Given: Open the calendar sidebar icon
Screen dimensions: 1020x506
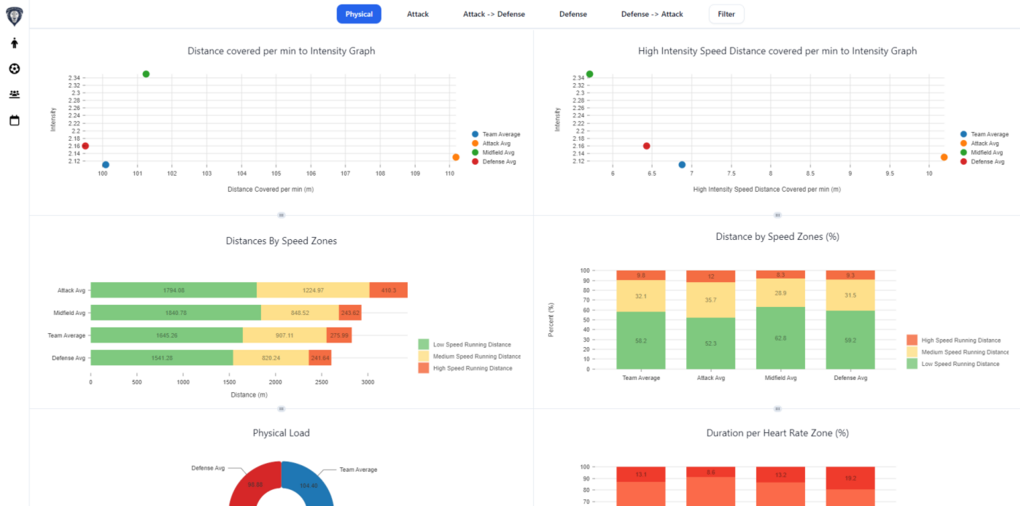Looking at the screenshot, I should pyautogui.click(x=14, y=121).
